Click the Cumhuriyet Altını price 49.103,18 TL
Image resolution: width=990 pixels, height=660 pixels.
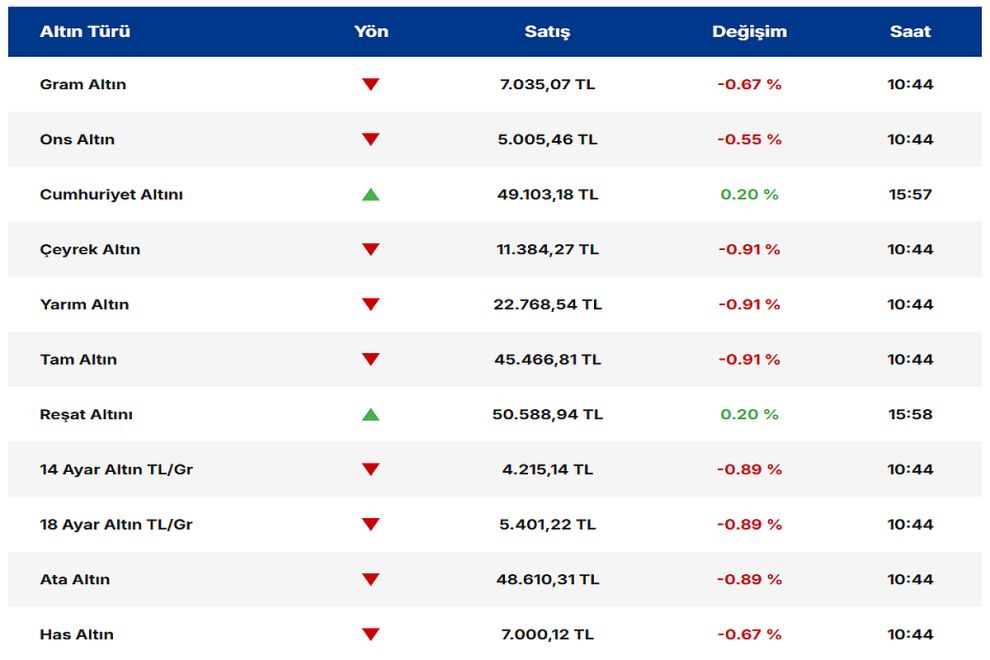(x=547, y=195)
